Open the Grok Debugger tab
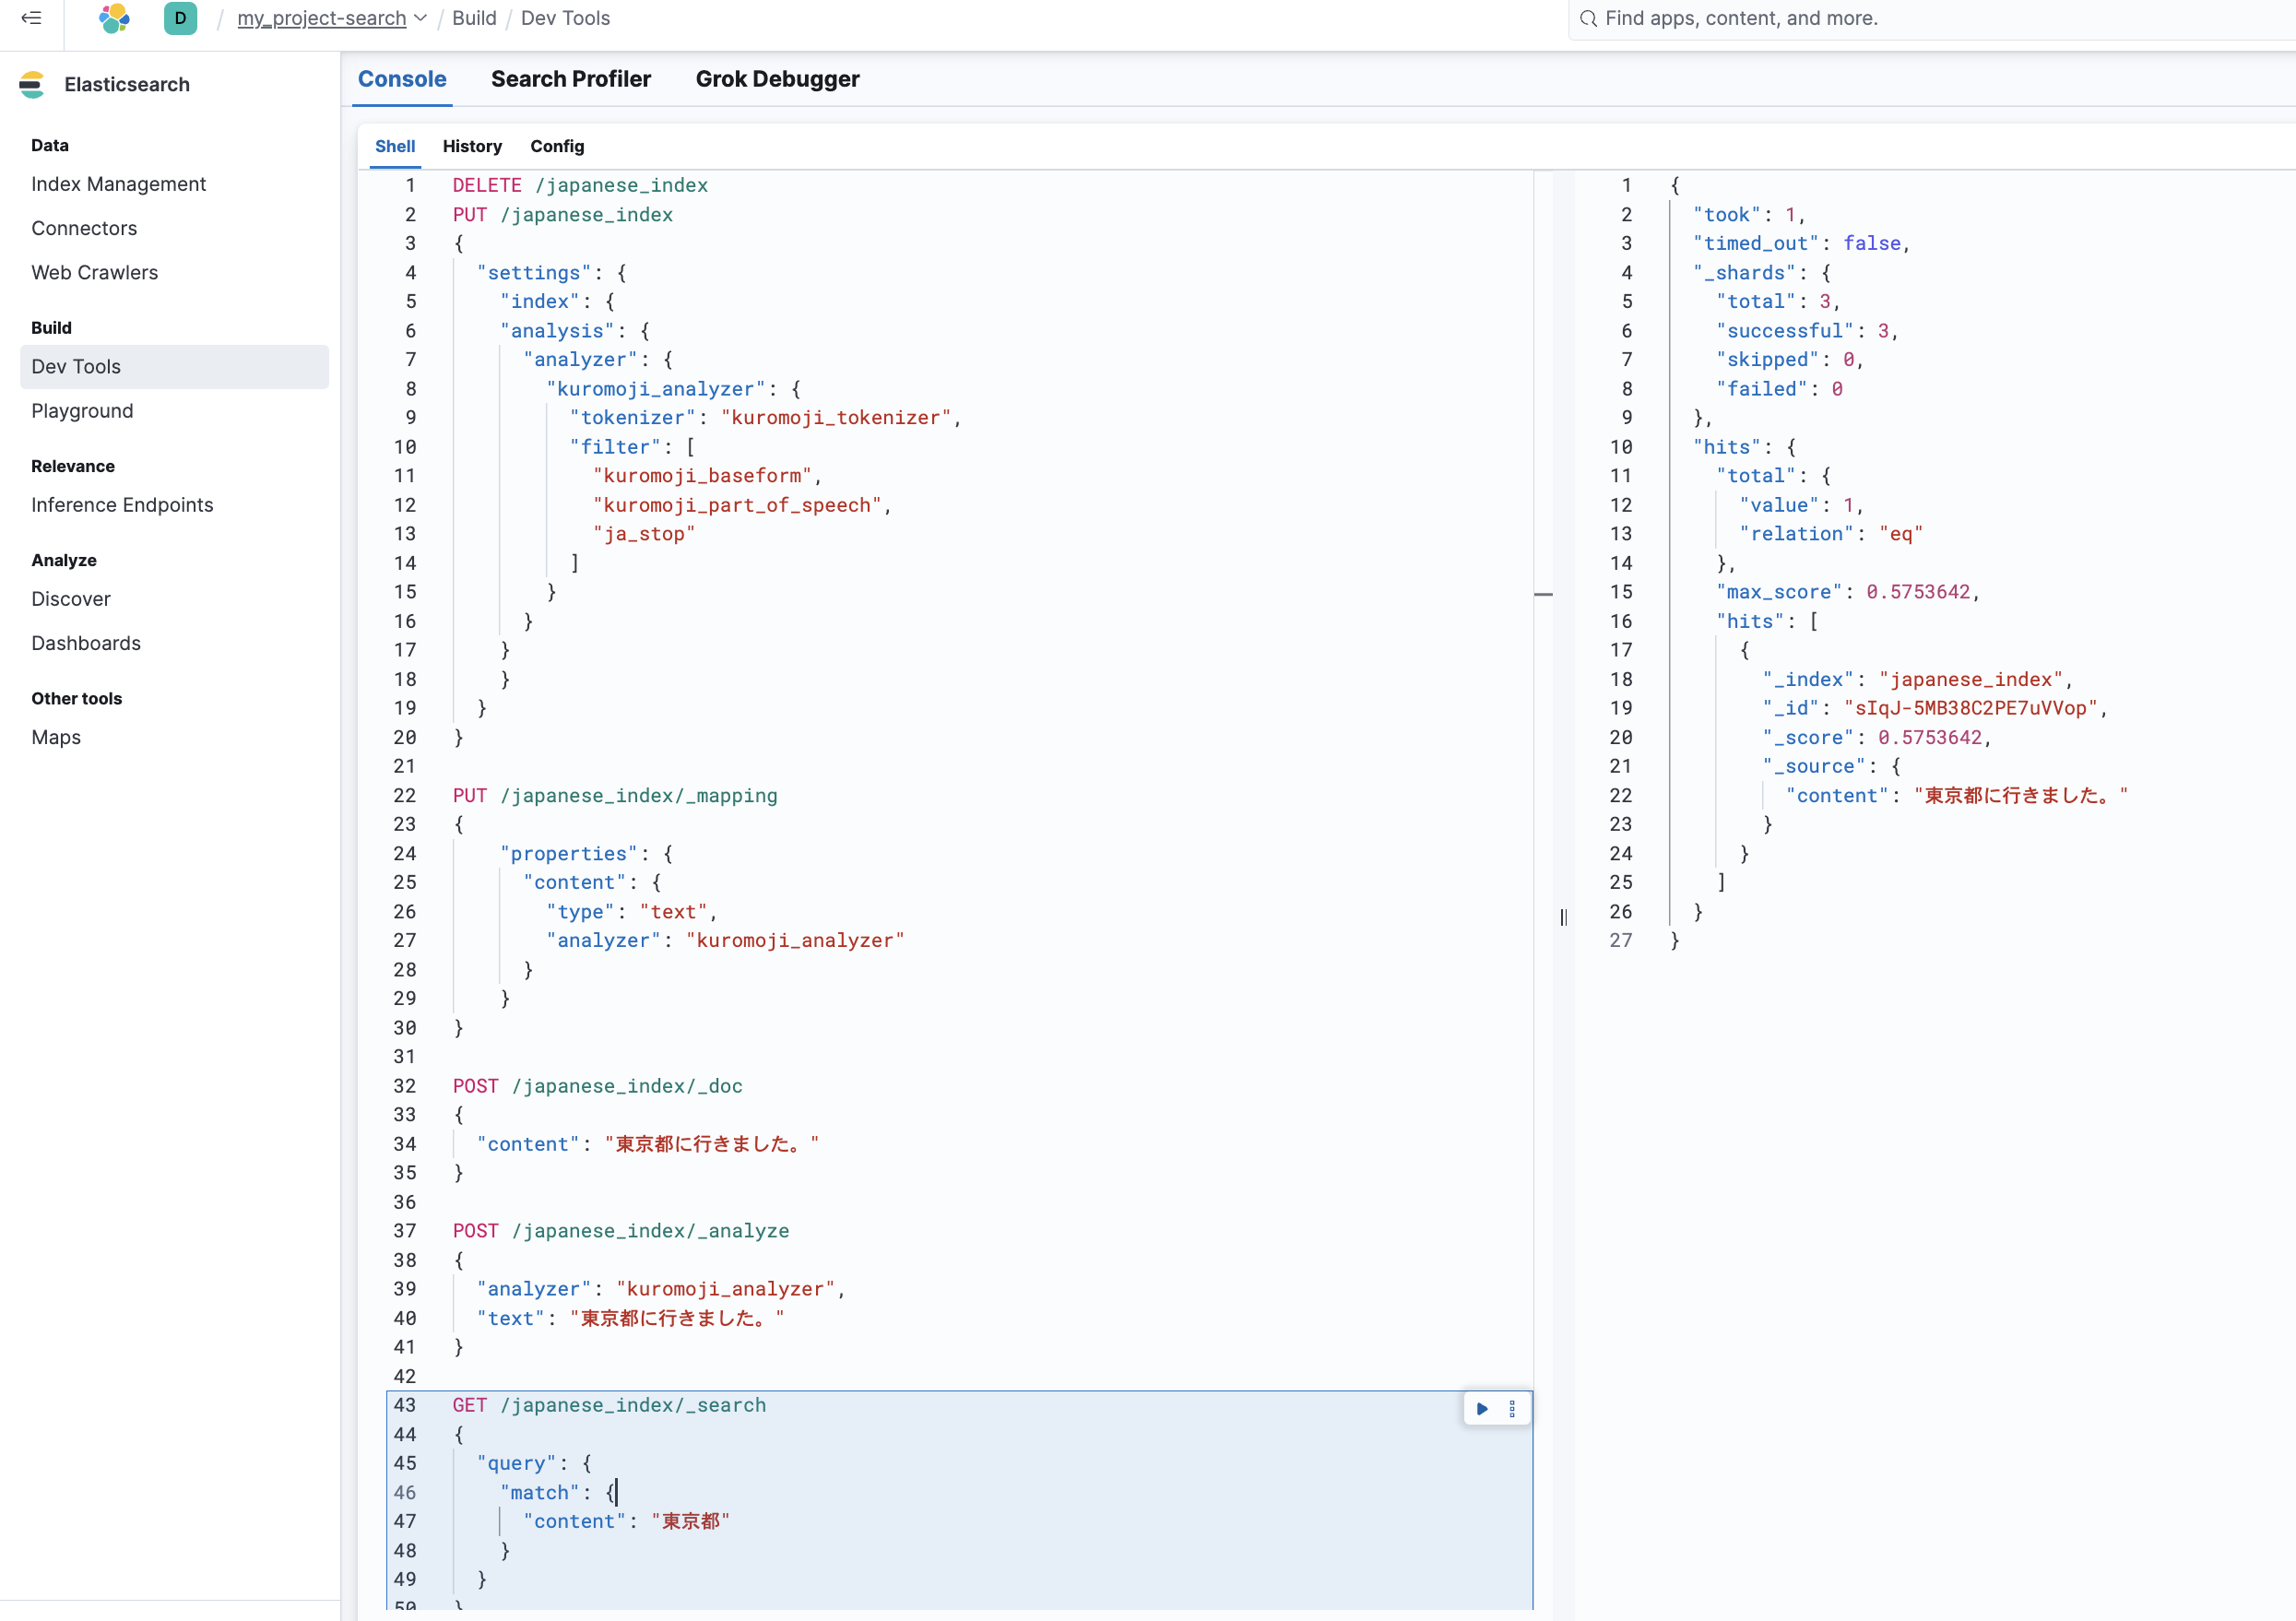The height and width of the screenshot is (1621, 2296). click(x=777, y=79)
